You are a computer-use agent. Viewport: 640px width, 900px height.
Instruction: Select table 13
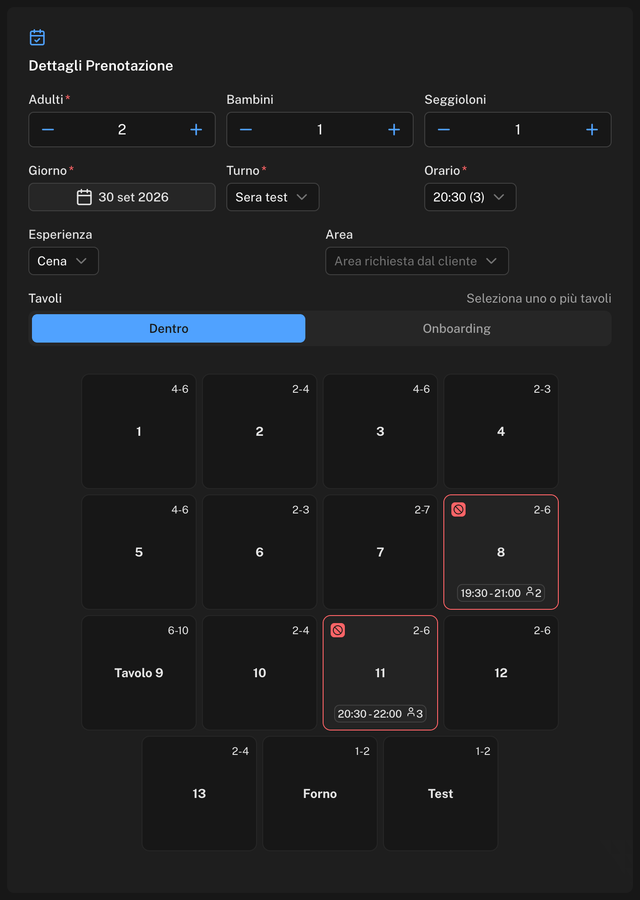click(x=199, y=793)
